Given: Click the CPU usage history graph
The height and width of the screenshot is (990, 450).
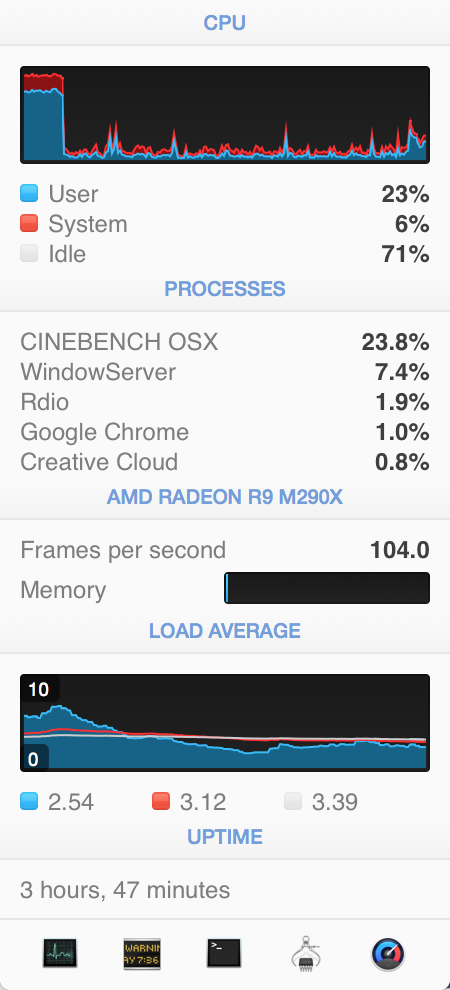Looking at the screenshot, I should 225,115.
